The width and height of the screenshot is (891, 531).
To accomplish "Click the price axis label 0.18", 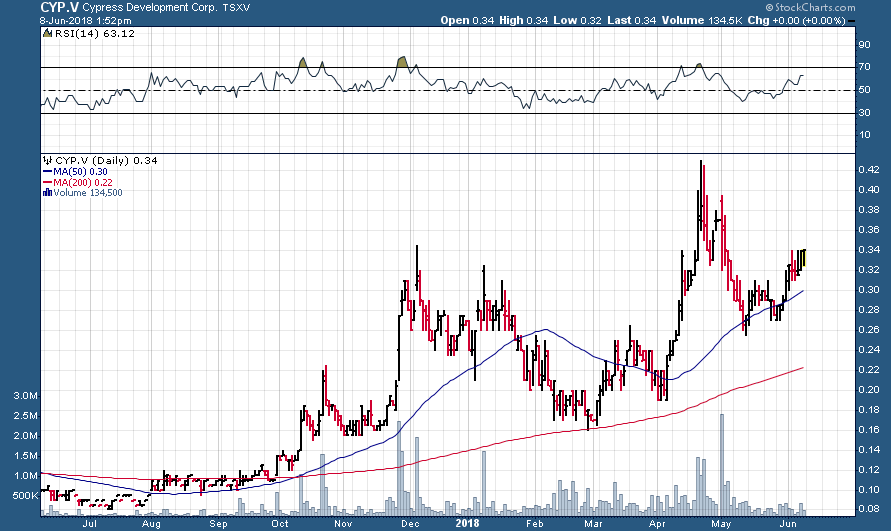I will click(869, 409).
